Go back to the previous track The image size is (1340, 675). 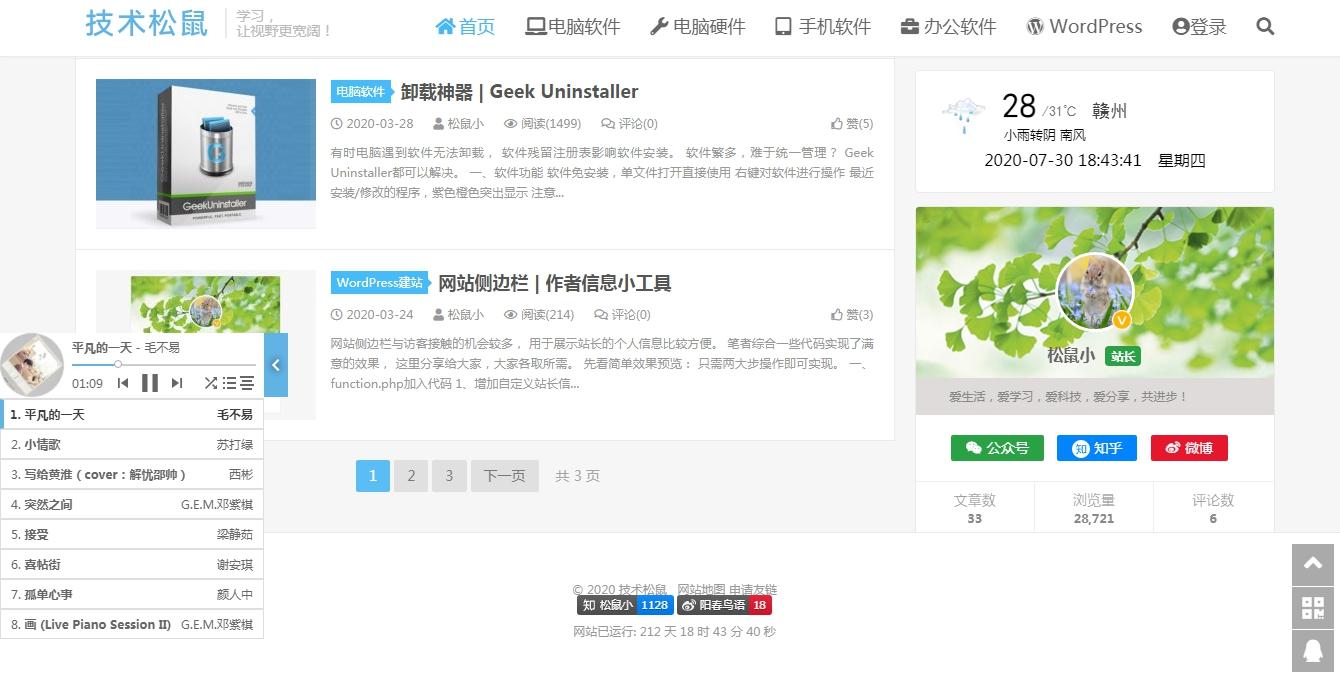[124, 382]
